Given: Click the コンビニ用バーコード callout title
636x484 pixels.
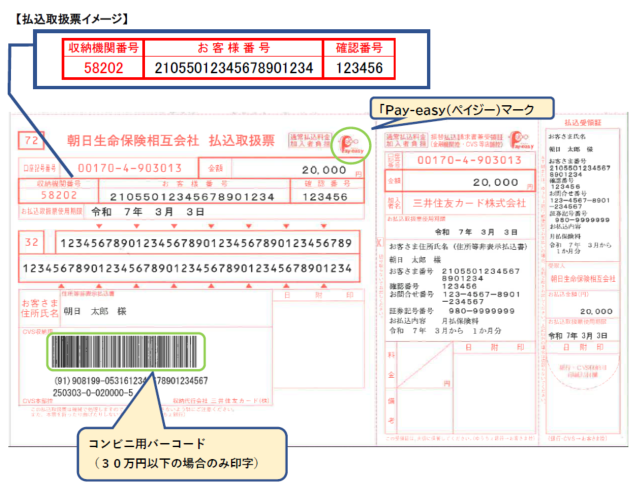Looking at the screenshot, I should (x=147, y=443).
